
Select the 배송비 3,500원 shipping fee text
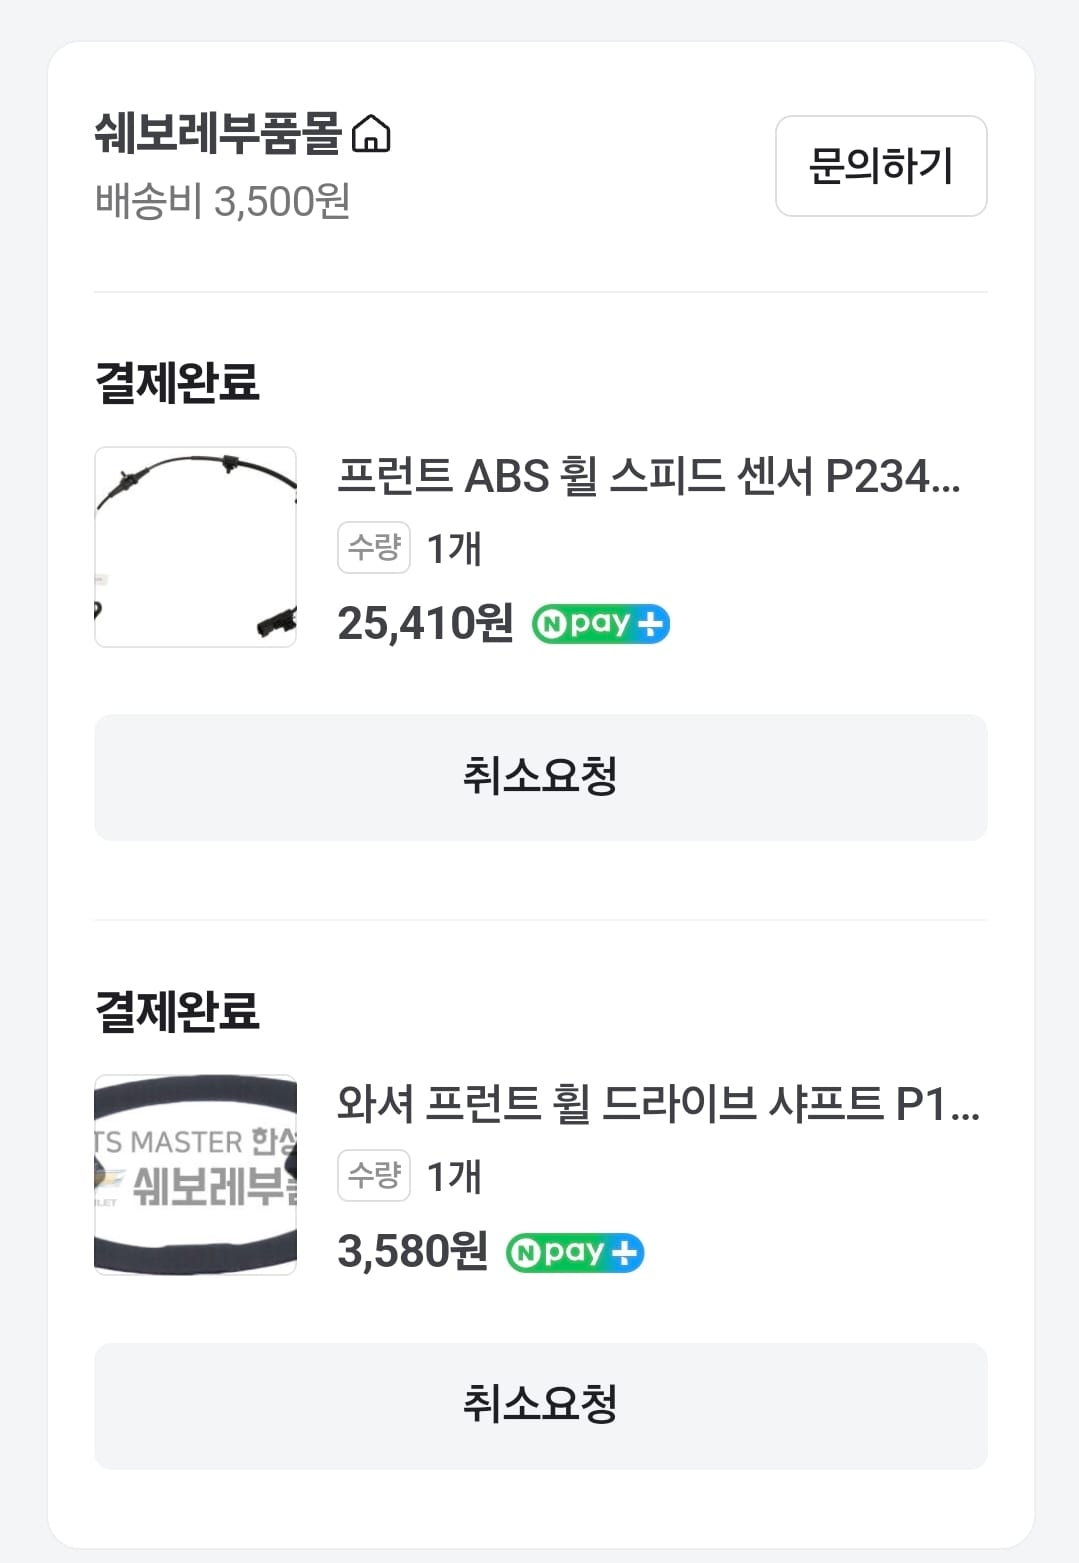(x=222, y=201)
